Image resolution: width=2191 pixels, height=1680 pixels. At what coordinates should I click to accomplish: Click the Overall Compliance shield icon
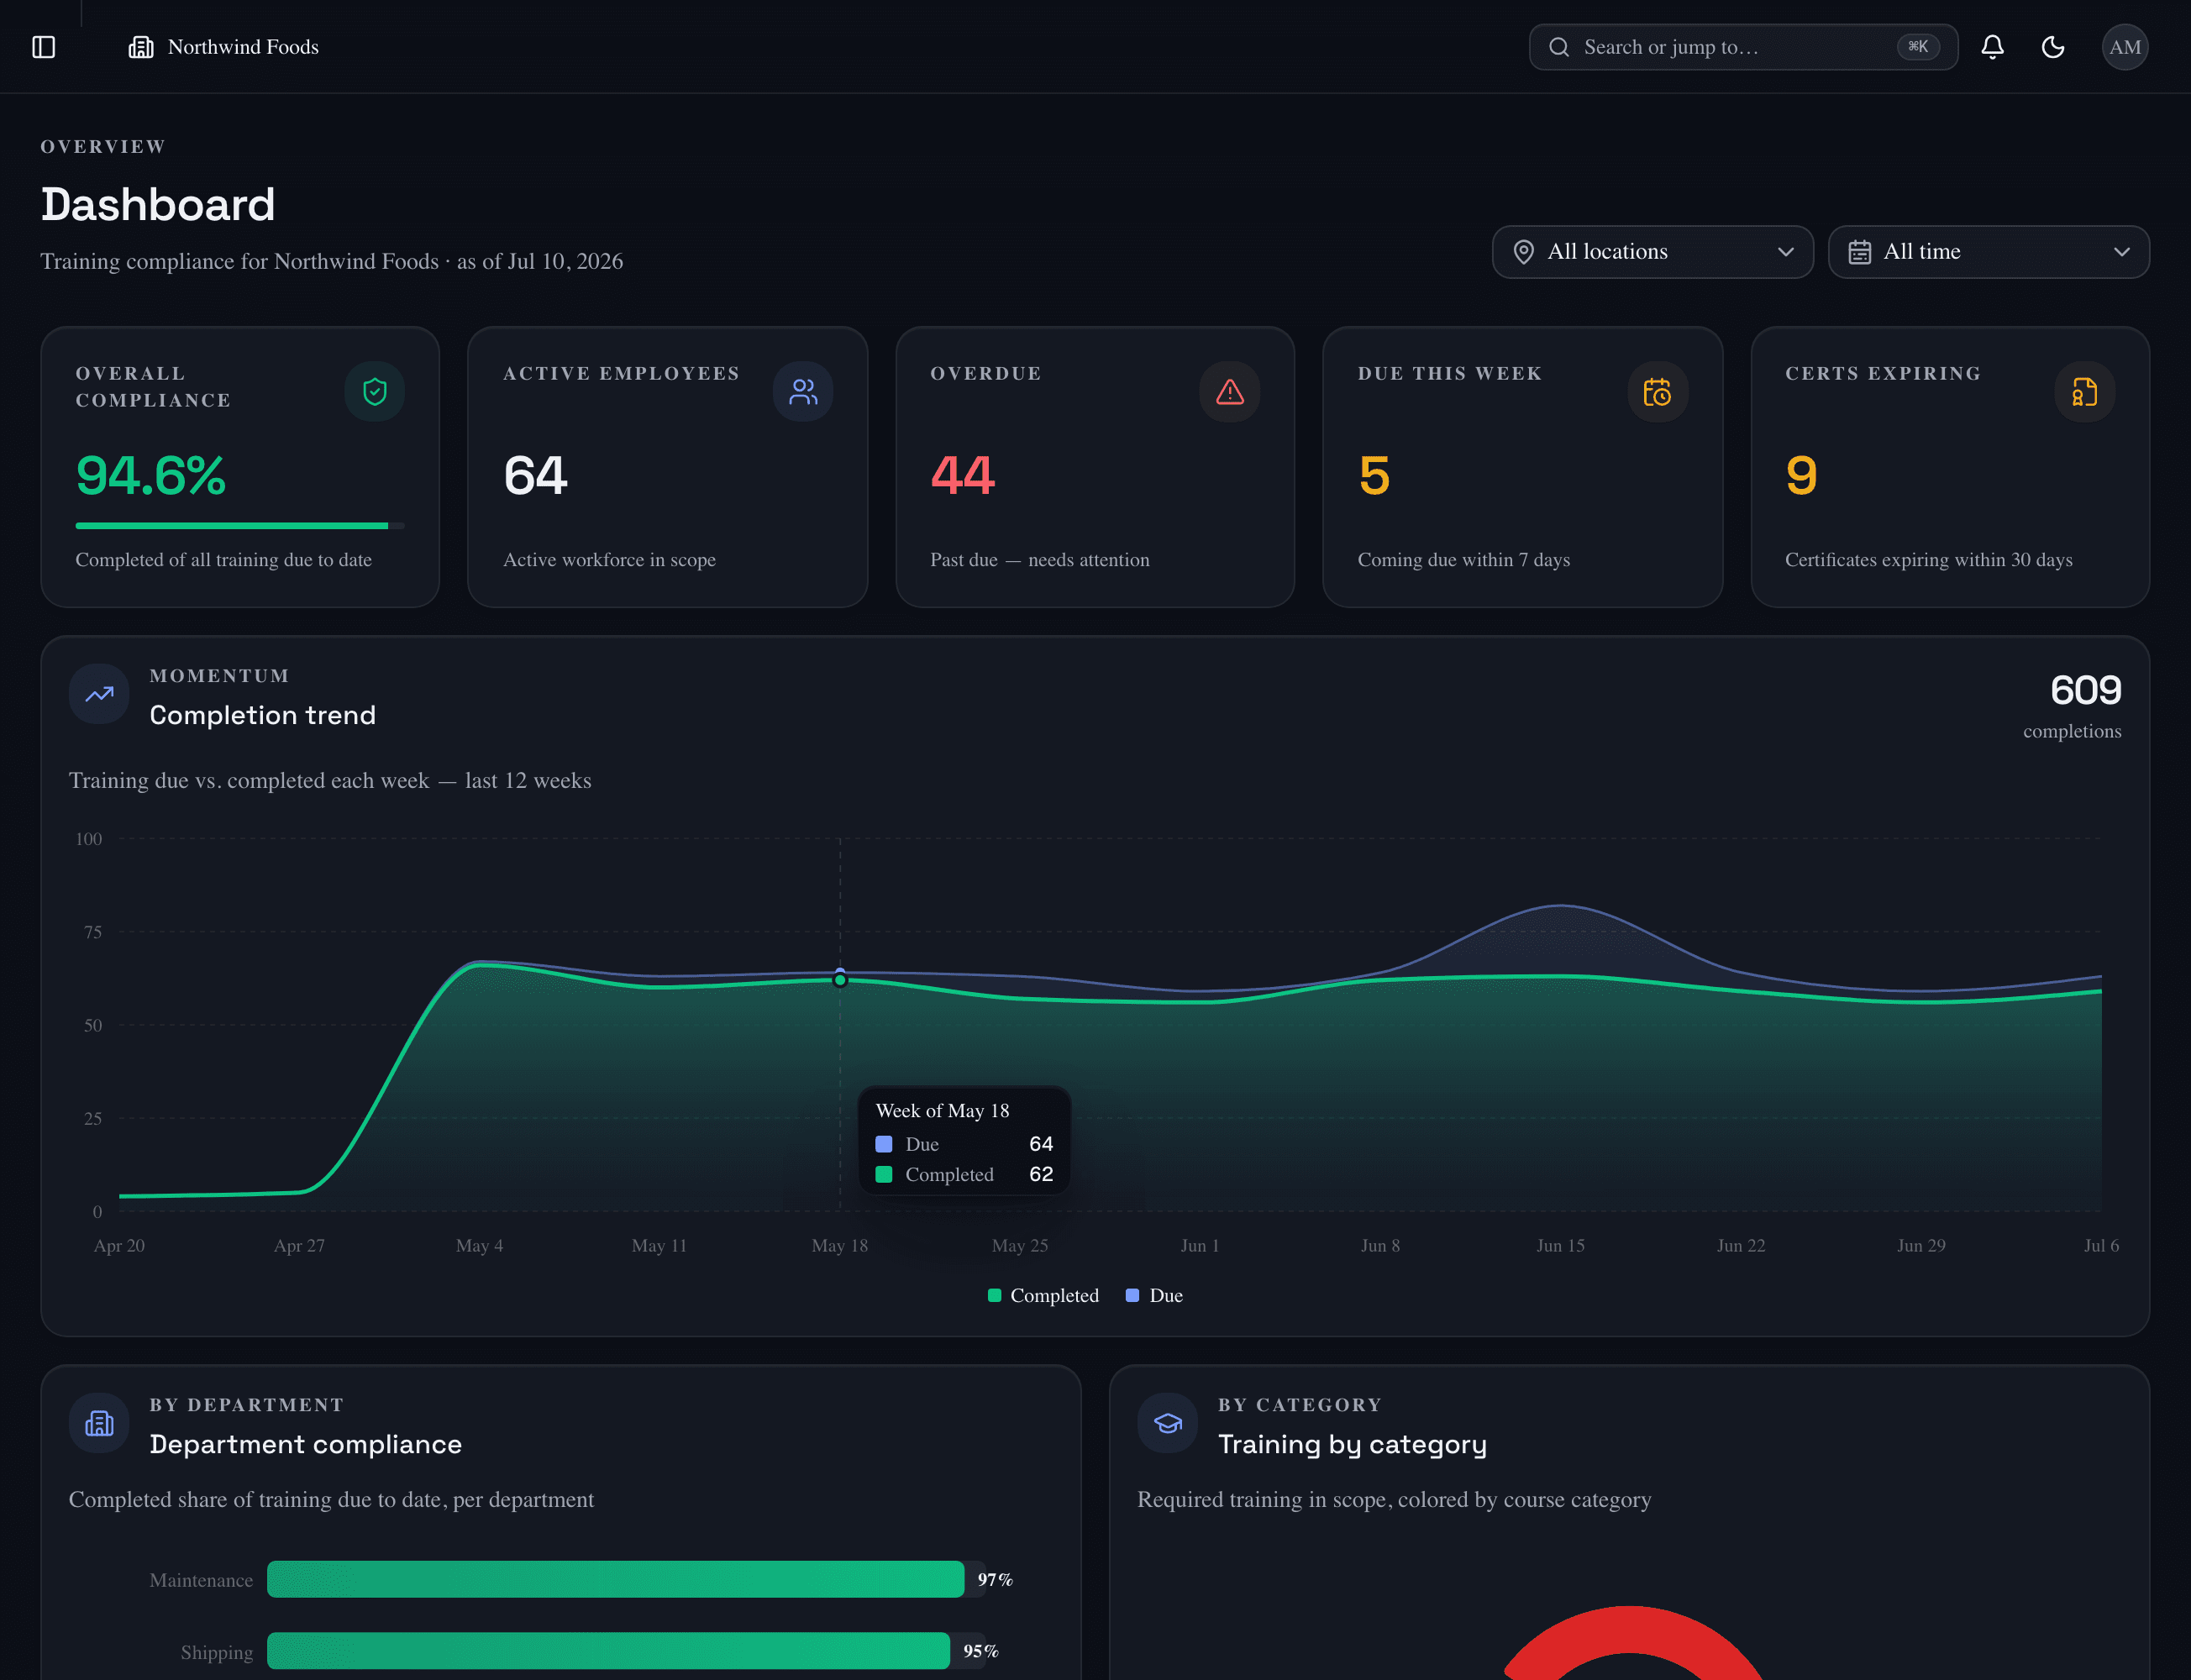[x=375, y=391]
